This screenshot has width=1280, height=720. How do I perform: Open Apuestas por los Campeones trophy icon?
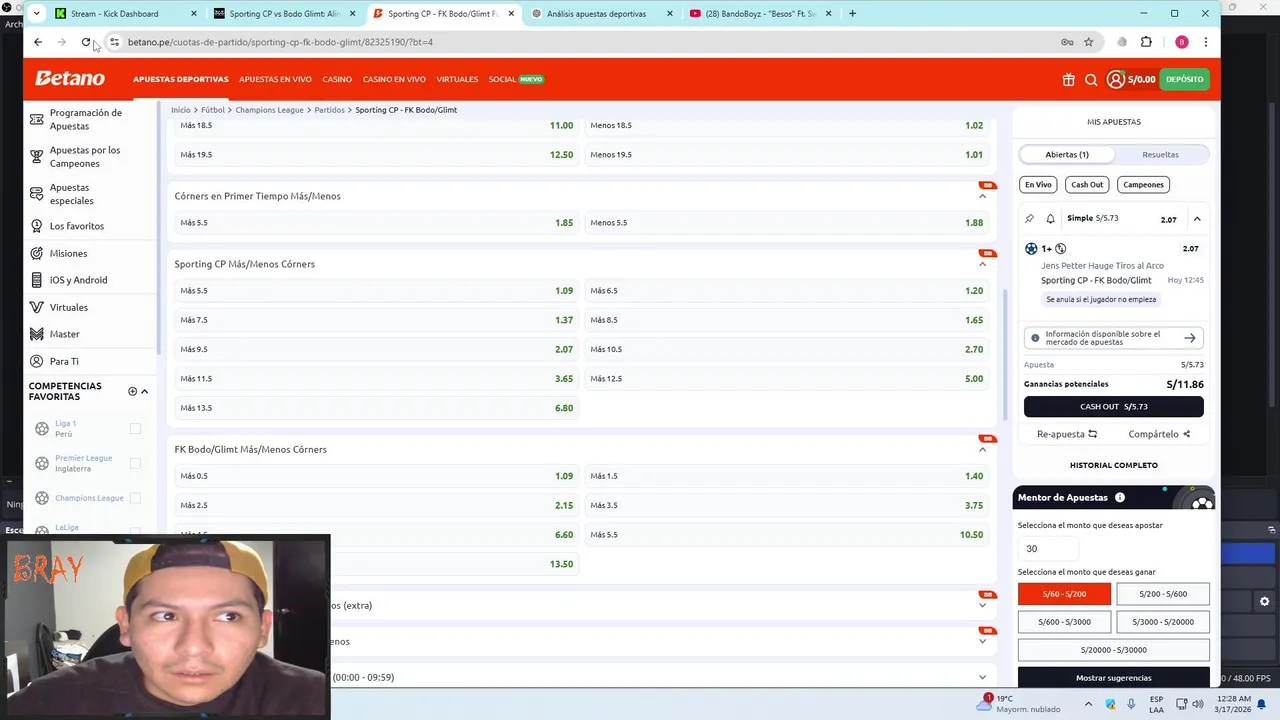pos(37,156)
